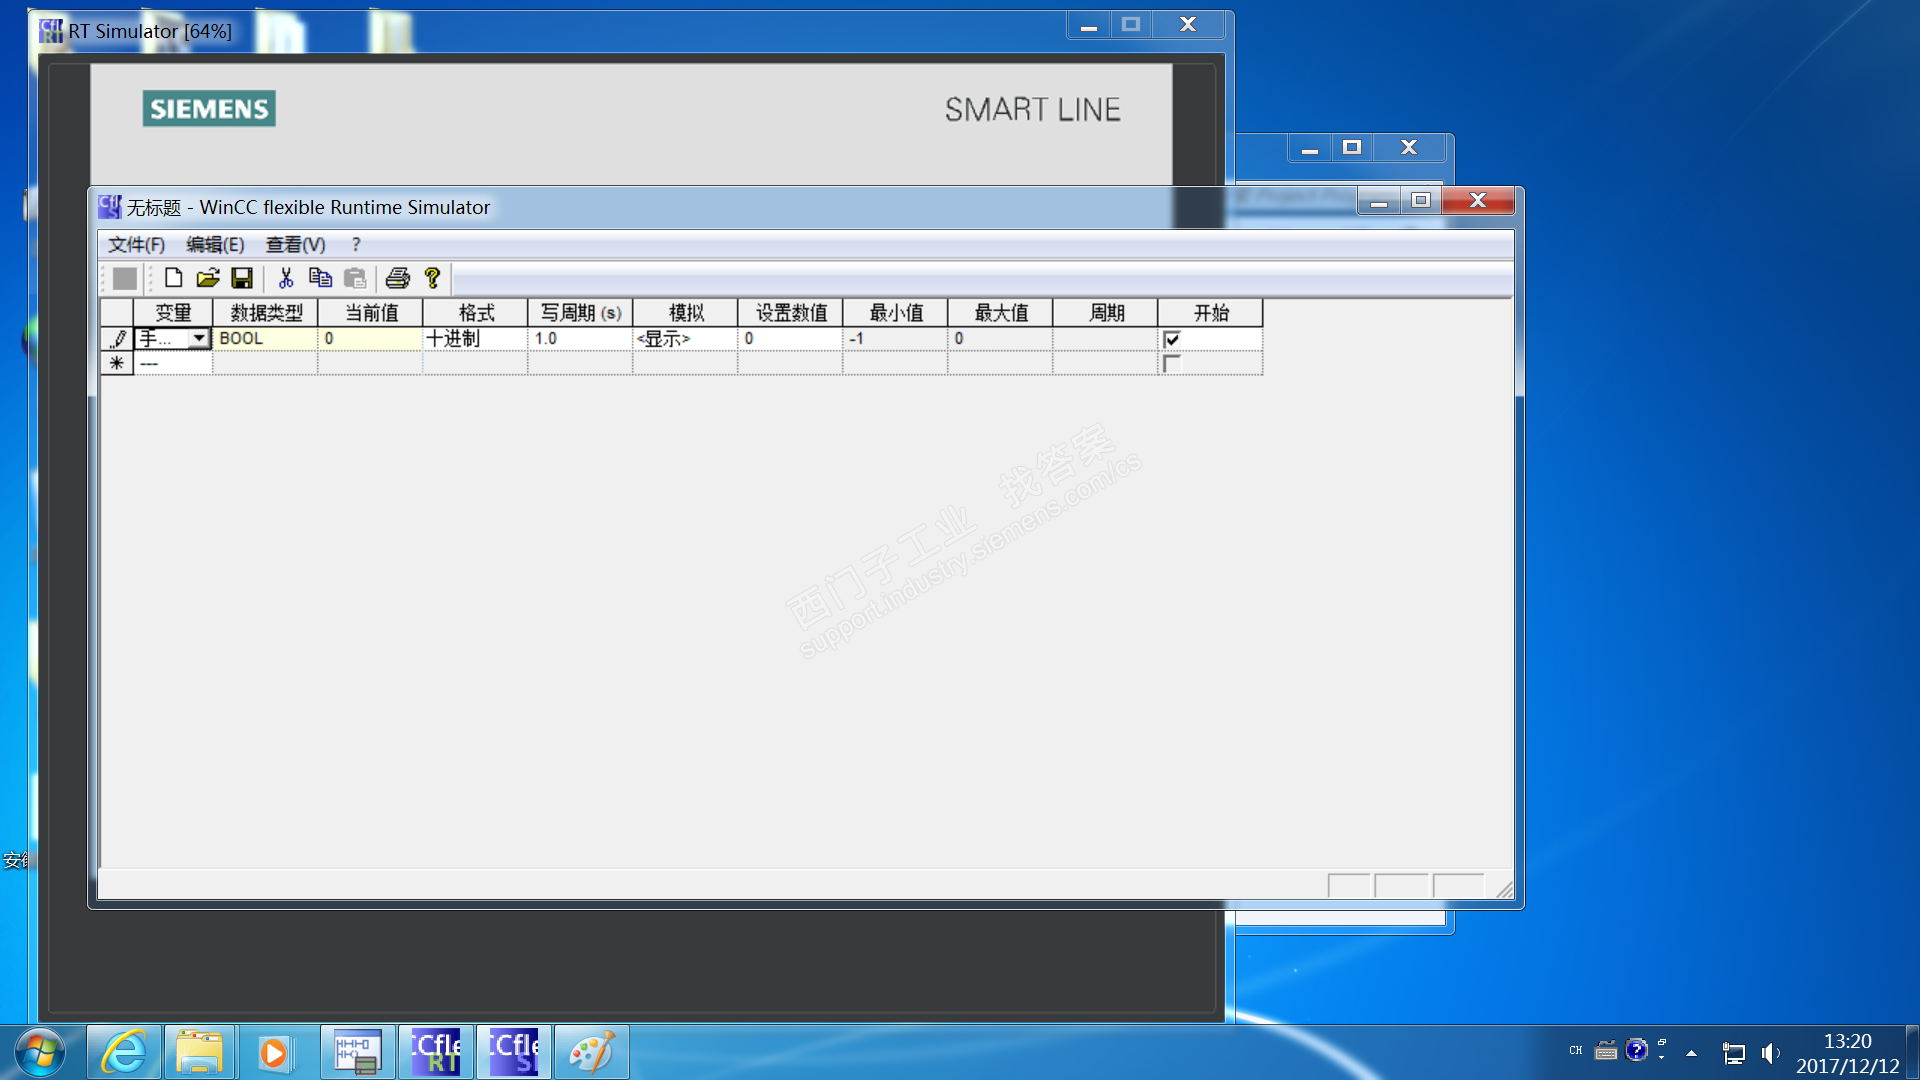Click the Open file toolbar icon

click(x=207, y=278)
